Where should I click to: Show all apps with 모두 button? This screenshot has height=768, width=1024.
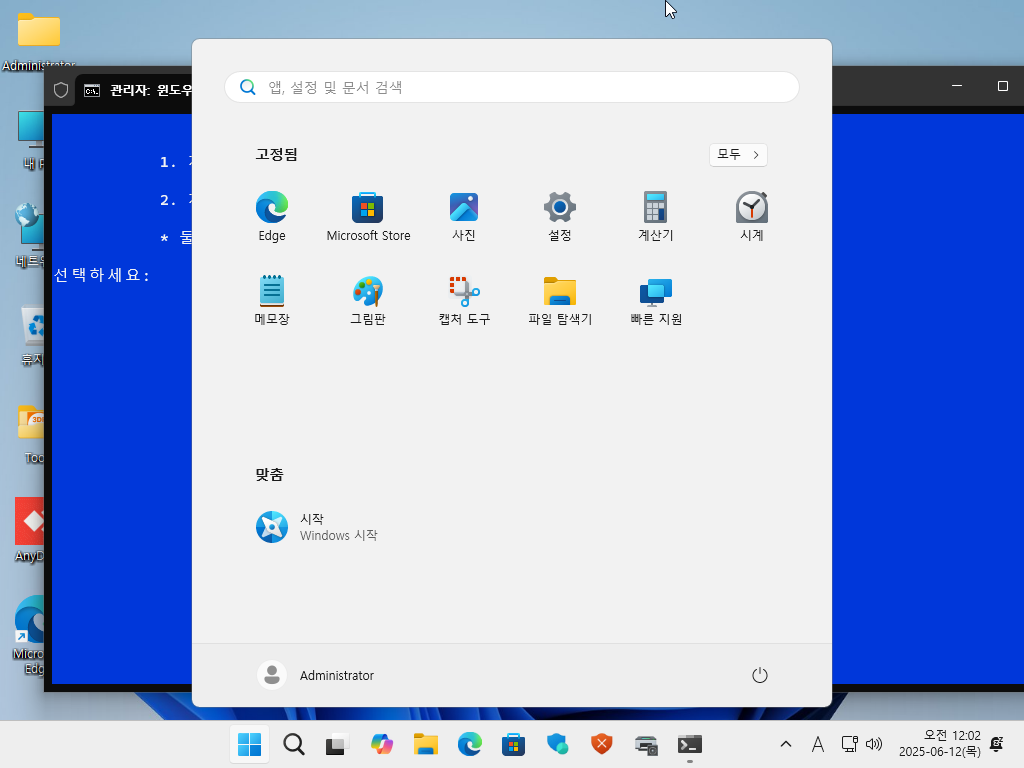point(738,155)
